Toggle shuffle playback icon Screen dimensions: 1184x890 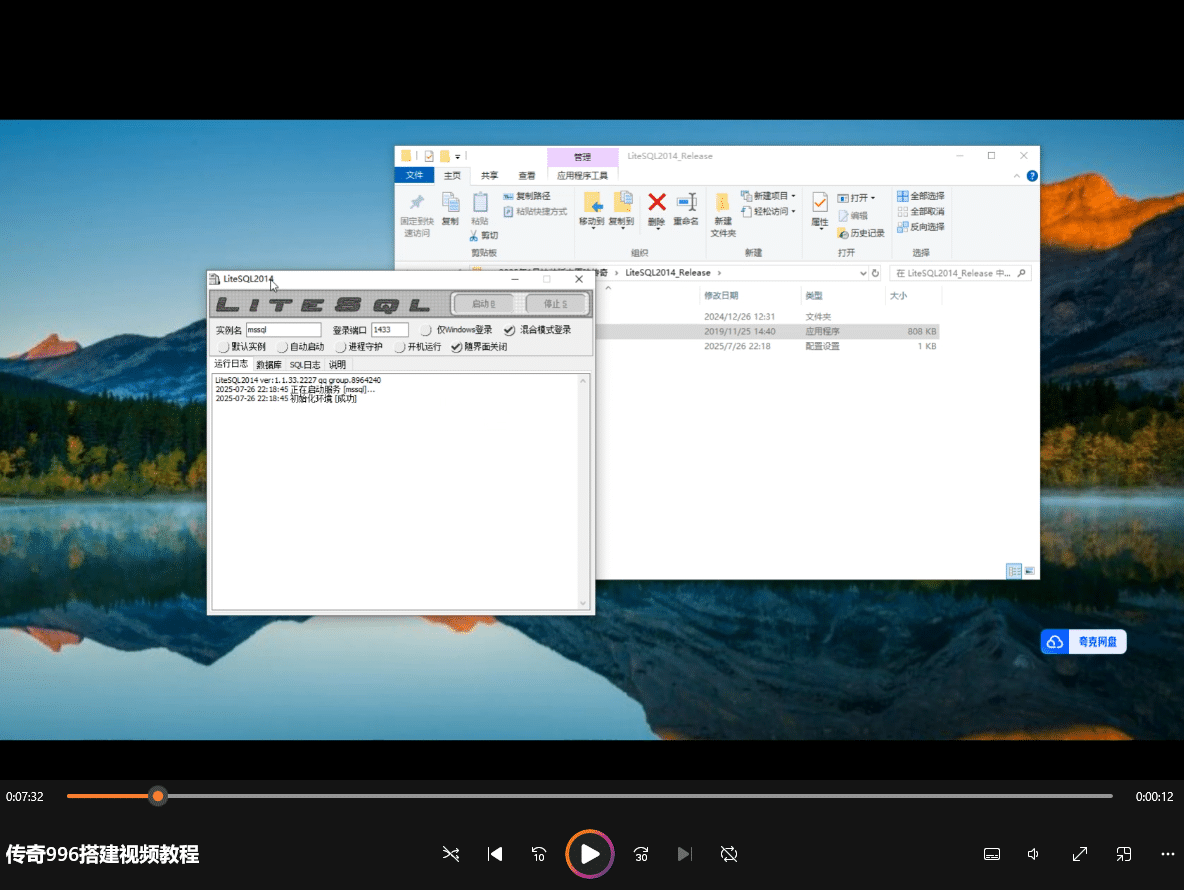click(x=451, y=854)
